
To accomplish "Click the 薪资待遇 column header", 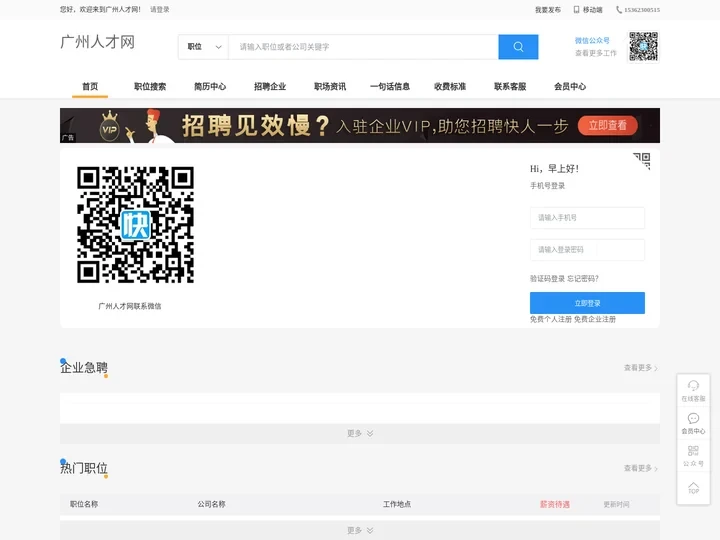I will pyautogui.click(x=555, y=504).
